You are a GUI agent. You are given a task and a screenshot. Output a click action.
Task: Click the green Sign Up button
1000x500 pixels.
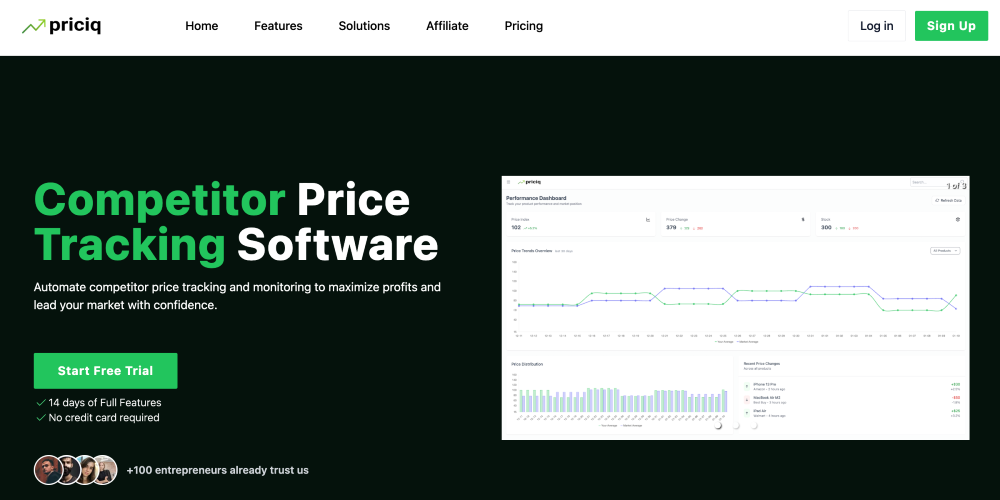951,26
